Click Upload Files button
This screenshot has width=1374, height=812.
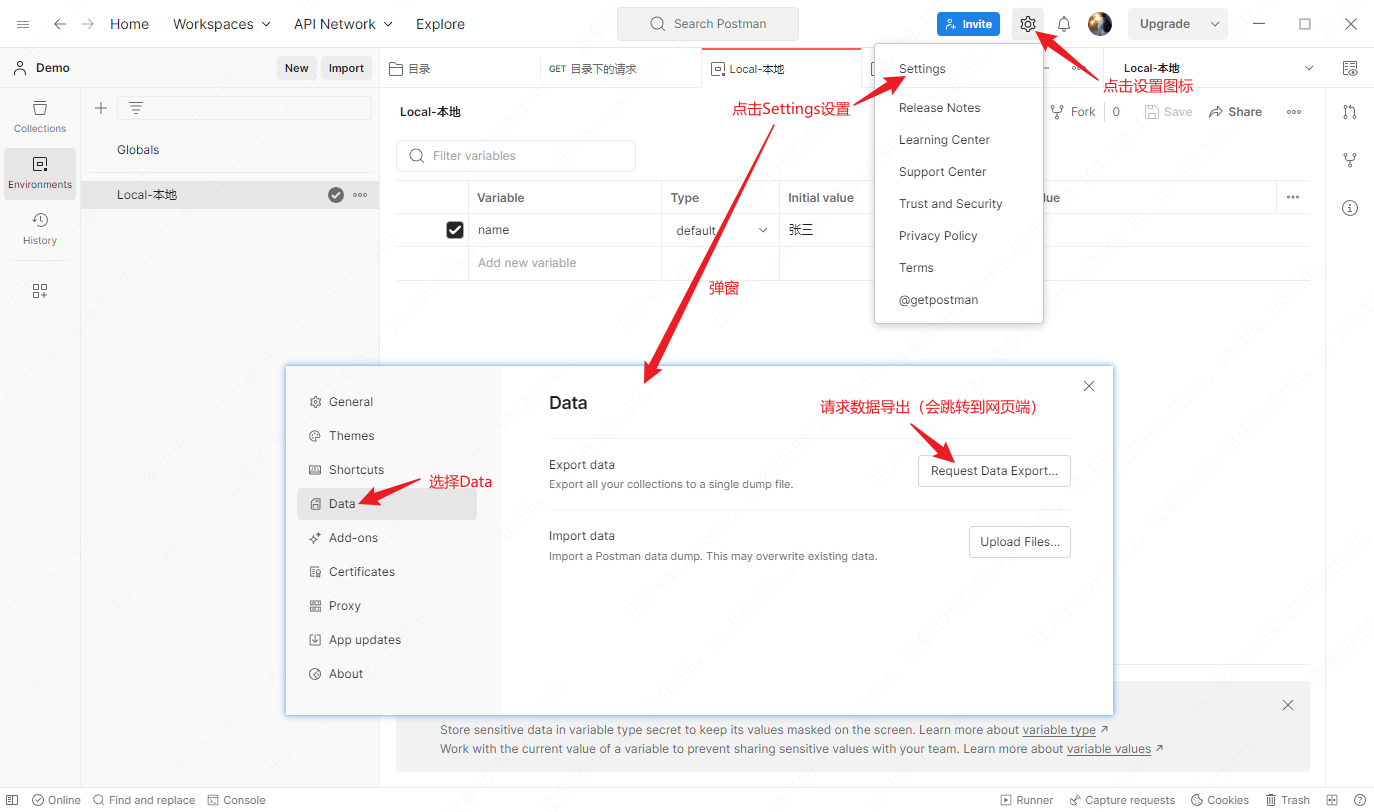[1019, 542]
